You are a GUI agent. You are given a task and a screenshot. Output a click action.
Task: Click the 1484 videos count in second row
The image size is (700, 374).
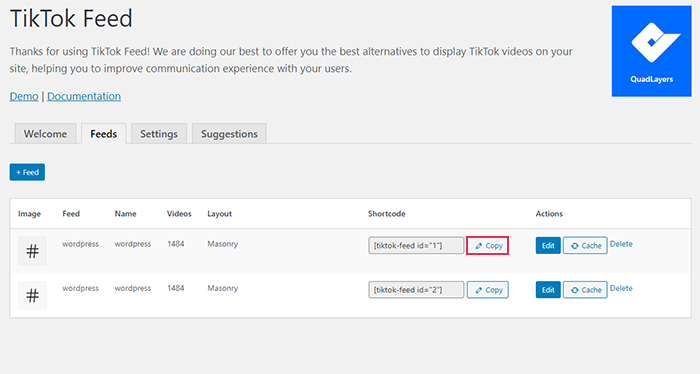click(175, 288)
